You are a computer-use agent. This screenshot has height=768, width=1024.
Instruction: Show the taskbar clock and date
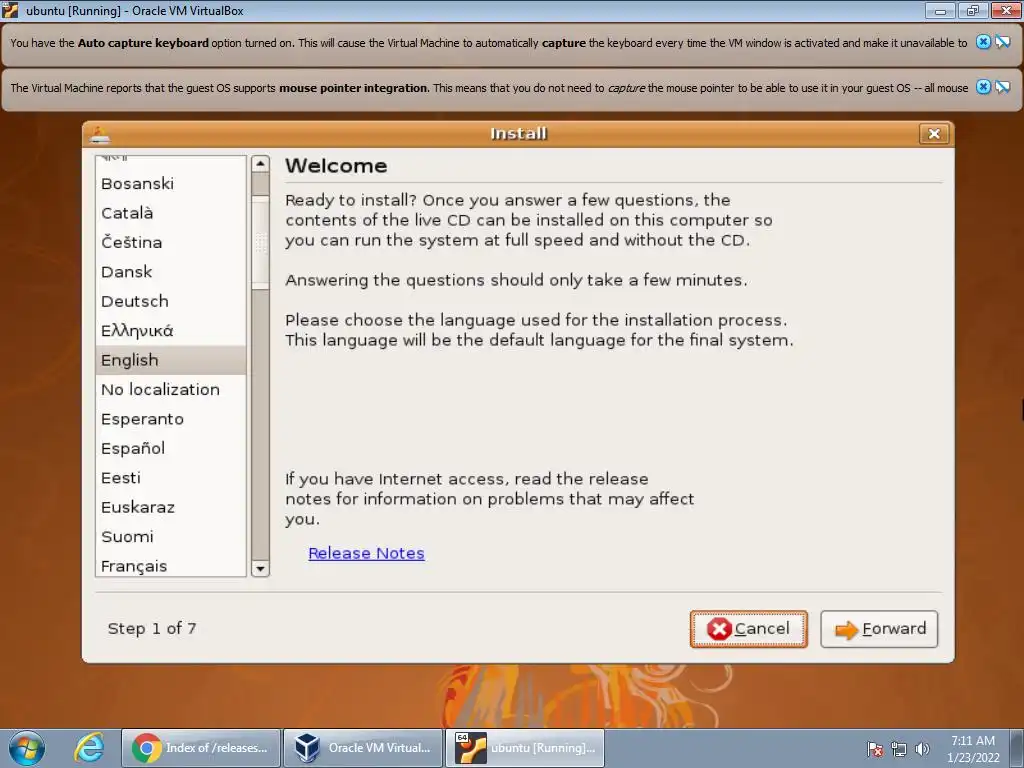click(973, 748)
